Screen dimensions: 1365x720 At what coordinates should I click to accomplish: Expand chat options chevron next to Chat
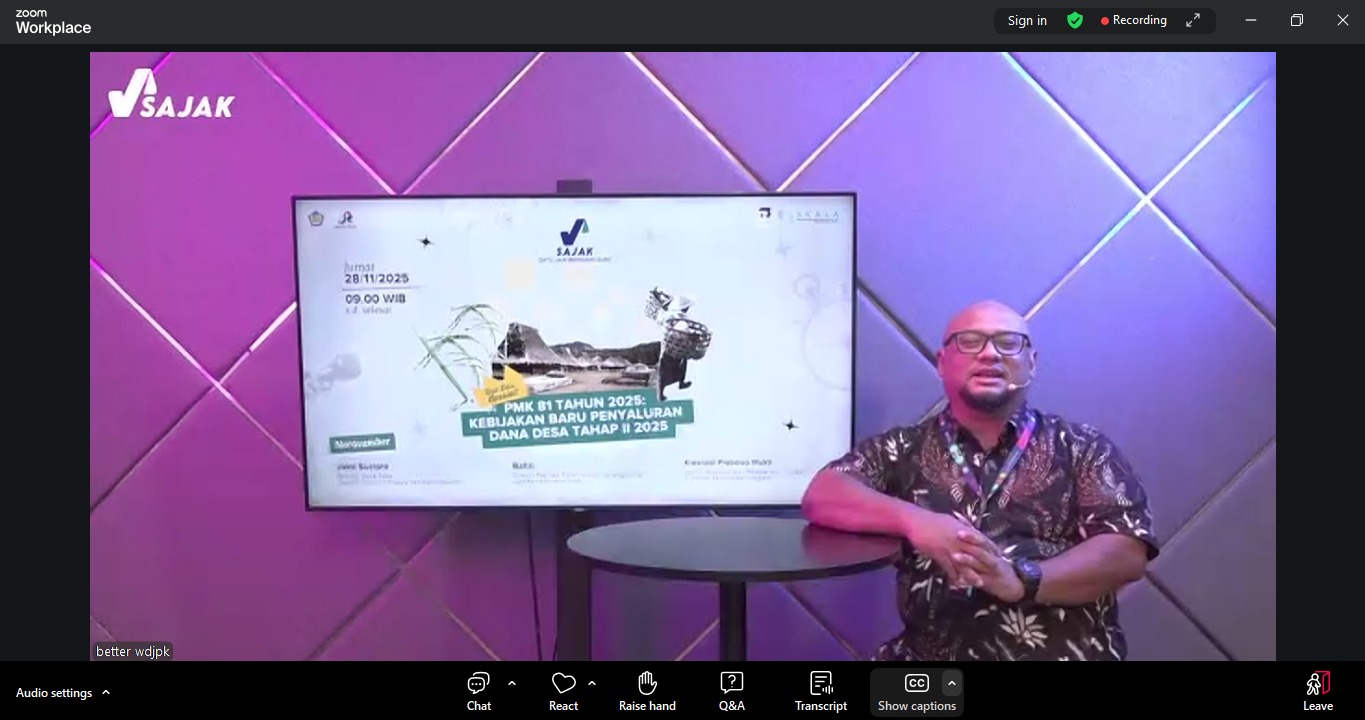click(x=512, y=684)
